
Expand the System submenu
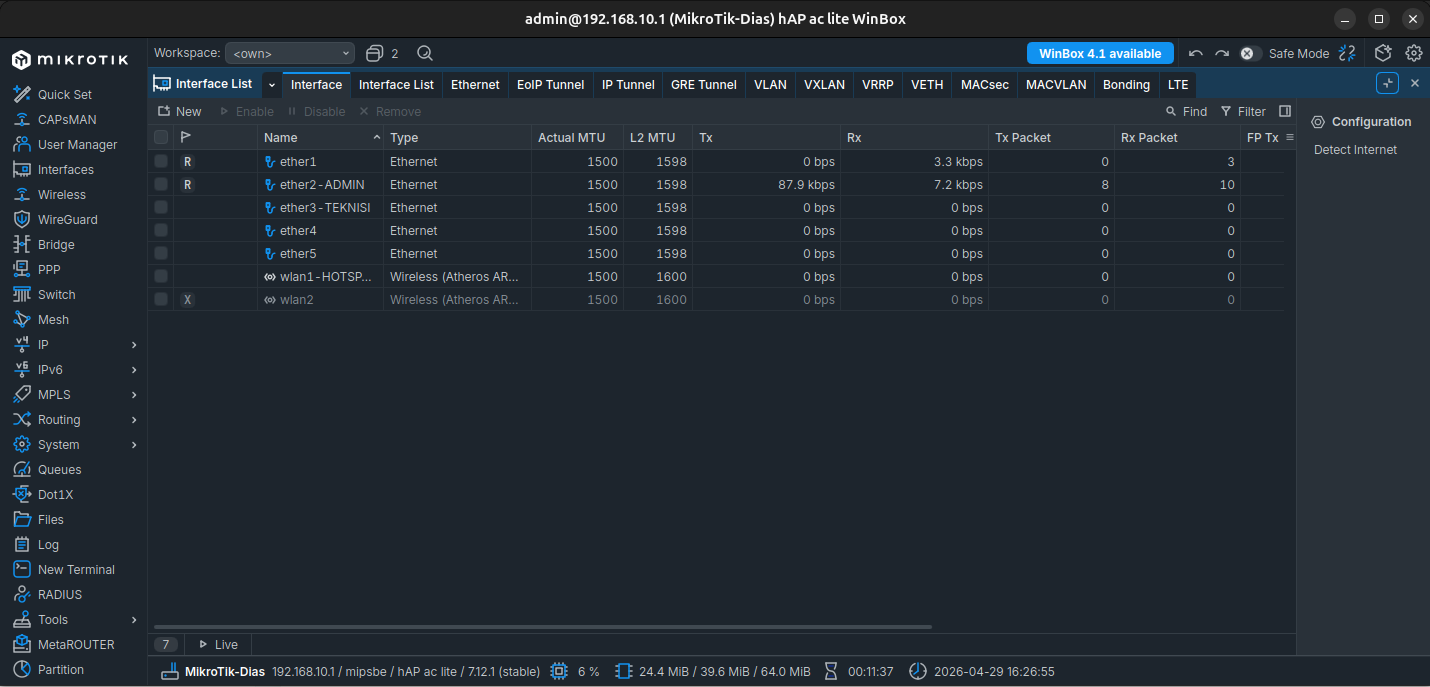[x=134, y=444]
